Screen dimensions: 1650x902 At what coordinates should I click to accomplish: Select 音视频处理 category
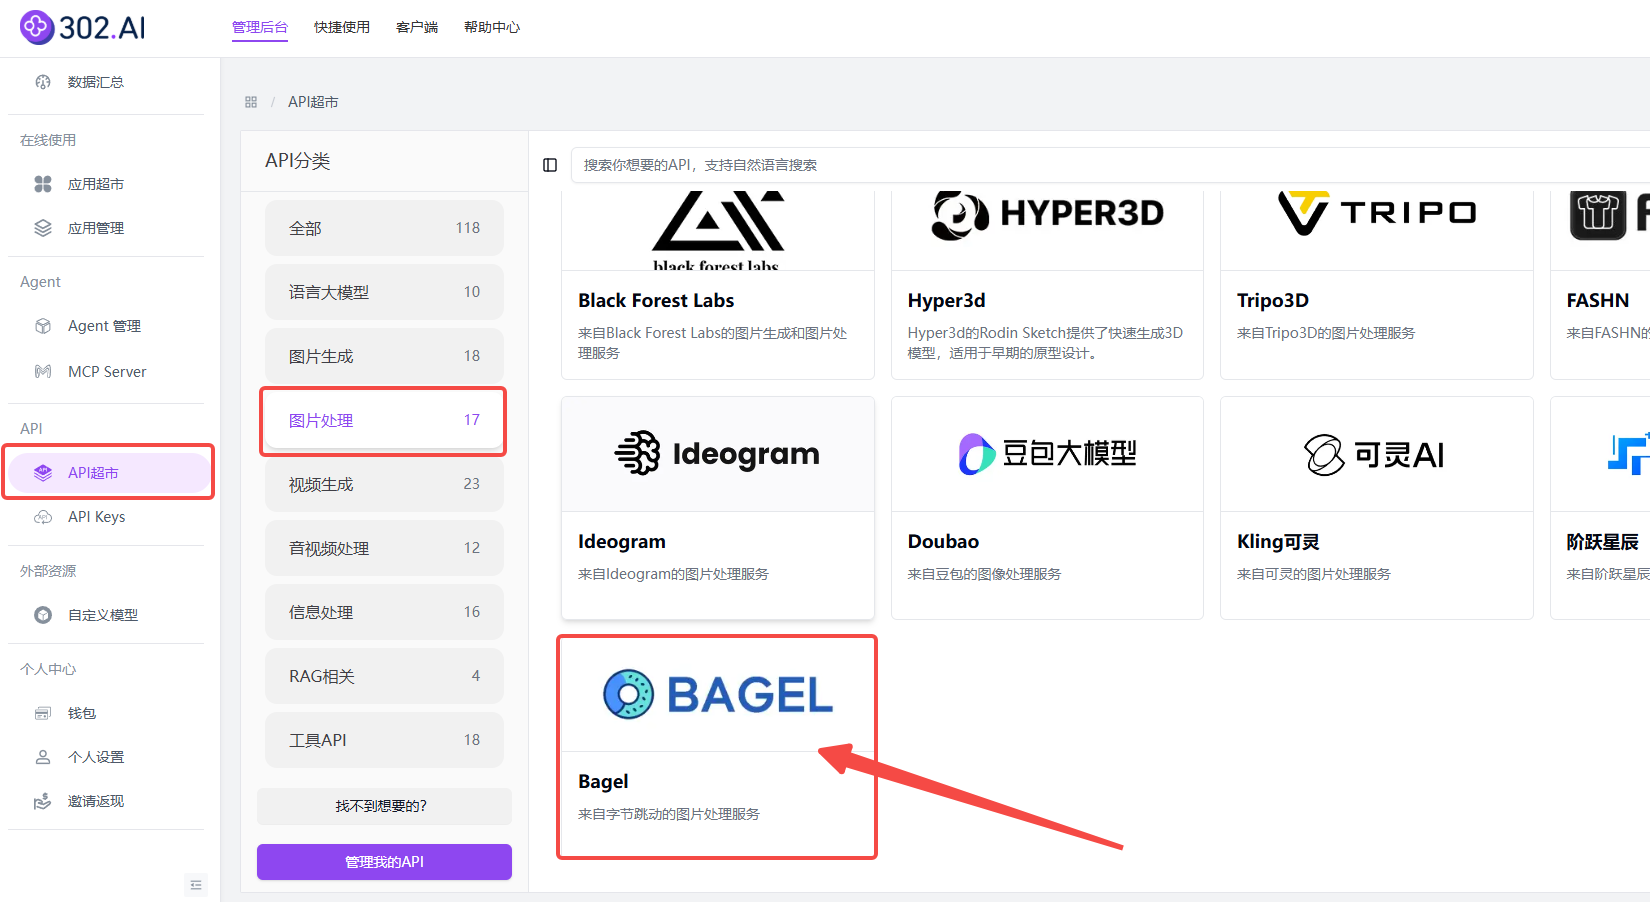[x=384, y=548]
